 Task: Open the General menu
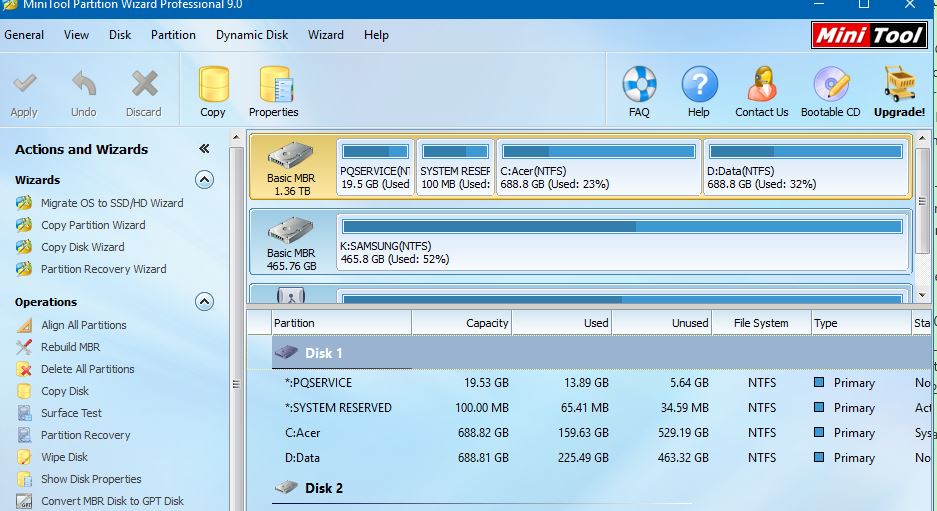pos(24,35)
